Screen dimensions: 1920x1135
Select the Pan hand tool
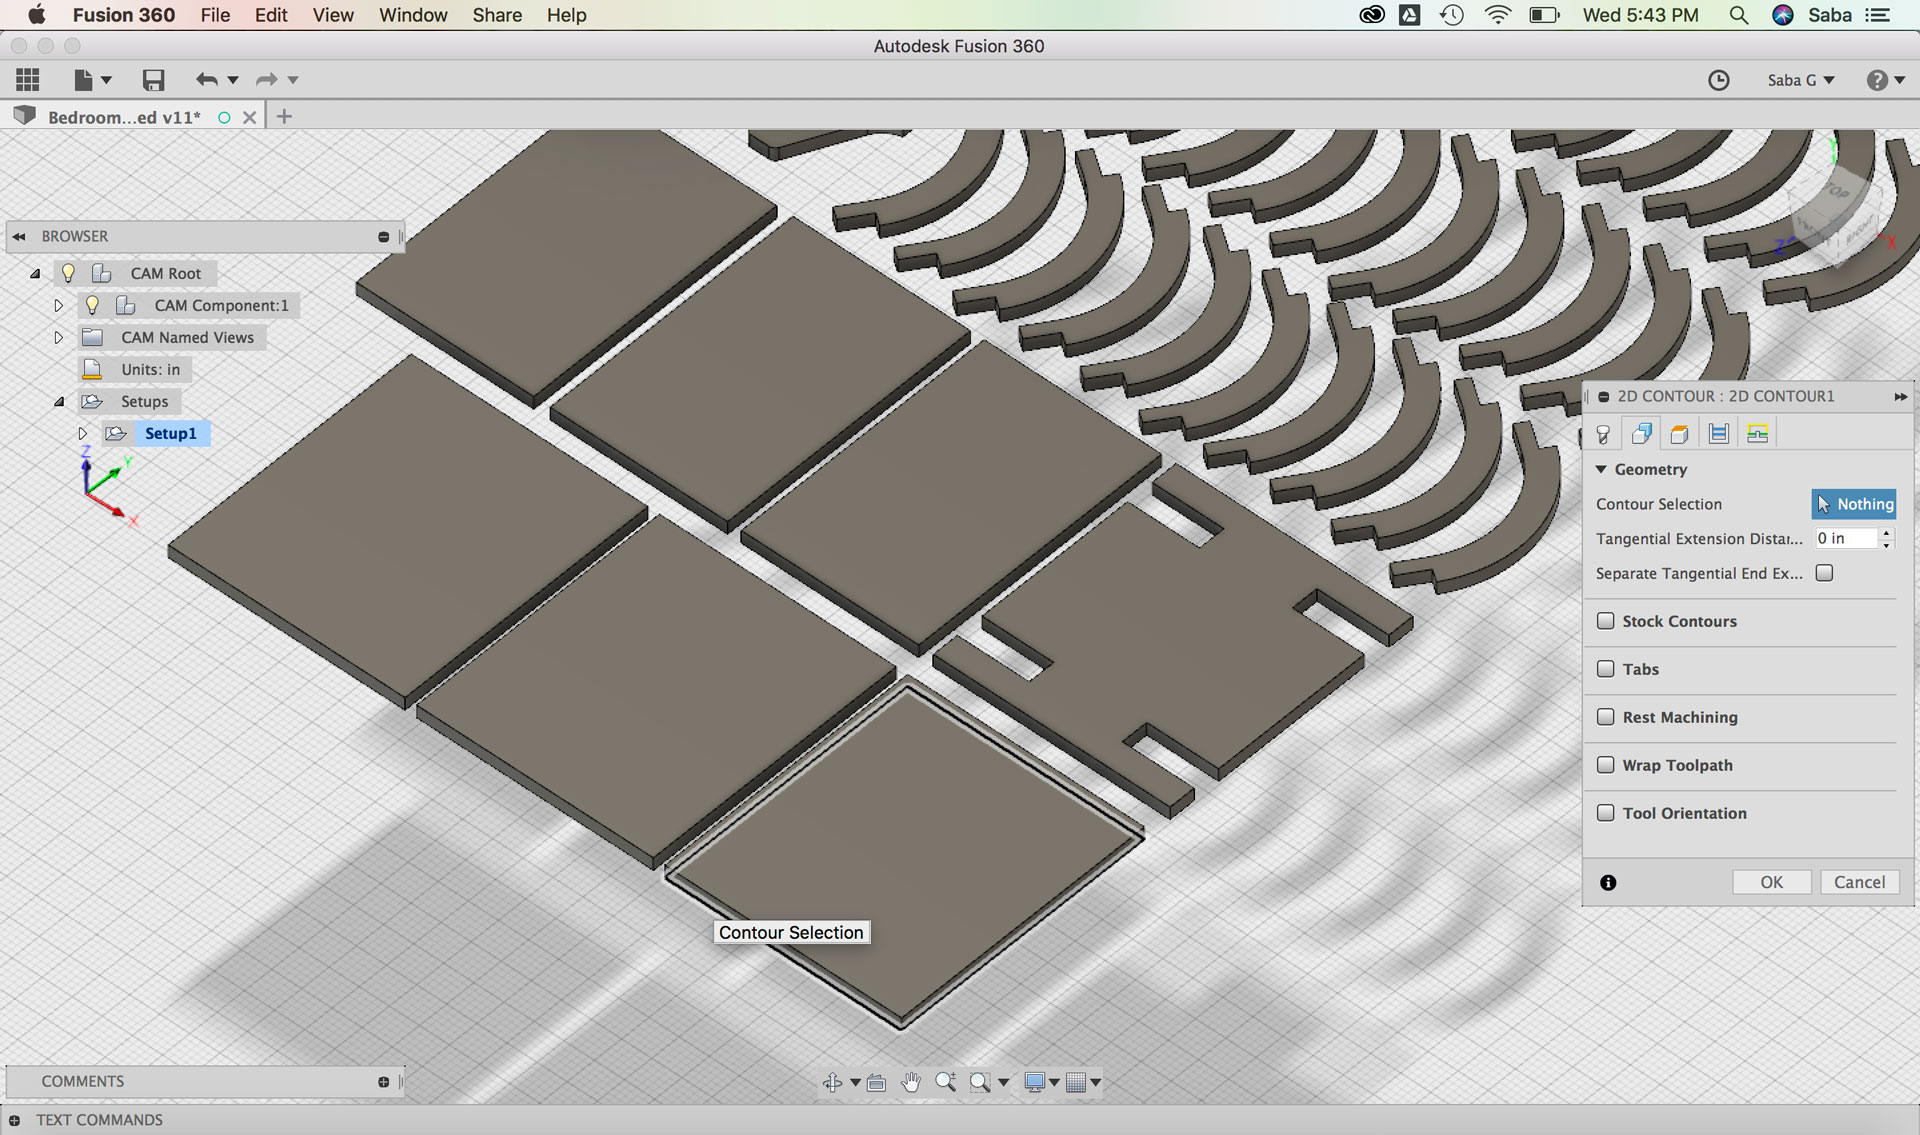click(910, 1082)
